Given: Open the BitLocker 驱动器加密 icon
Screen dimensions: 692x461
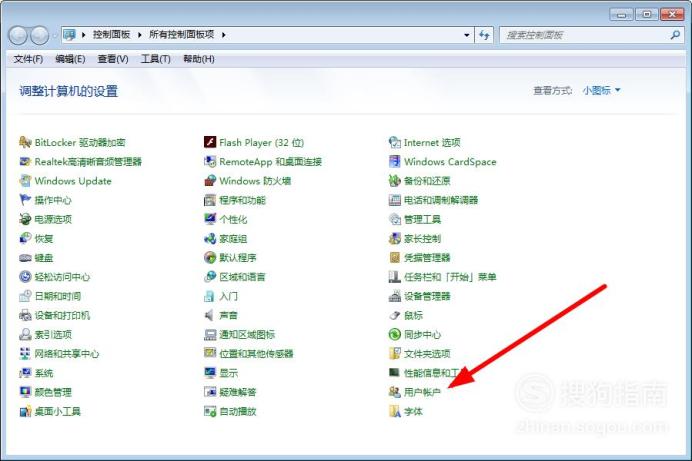Looking at the screenshot, I should [x=26, y=142].
